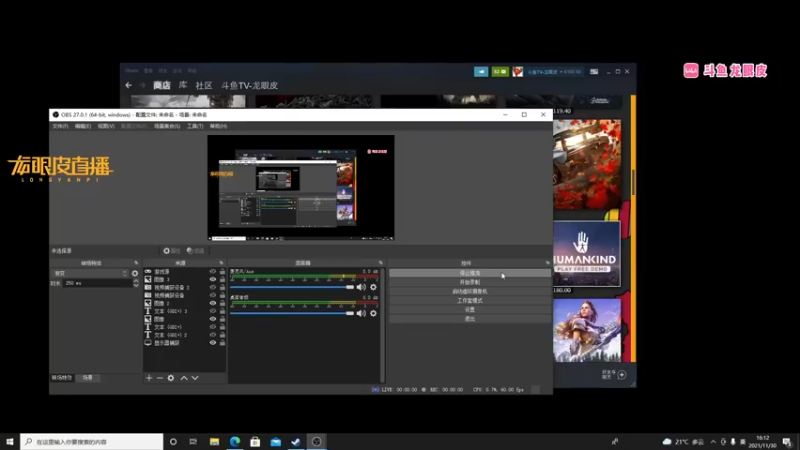The width and height of the screenshot is (800, 450).
Task: Open Windows Start menu
Action: [x=10, y=442]
